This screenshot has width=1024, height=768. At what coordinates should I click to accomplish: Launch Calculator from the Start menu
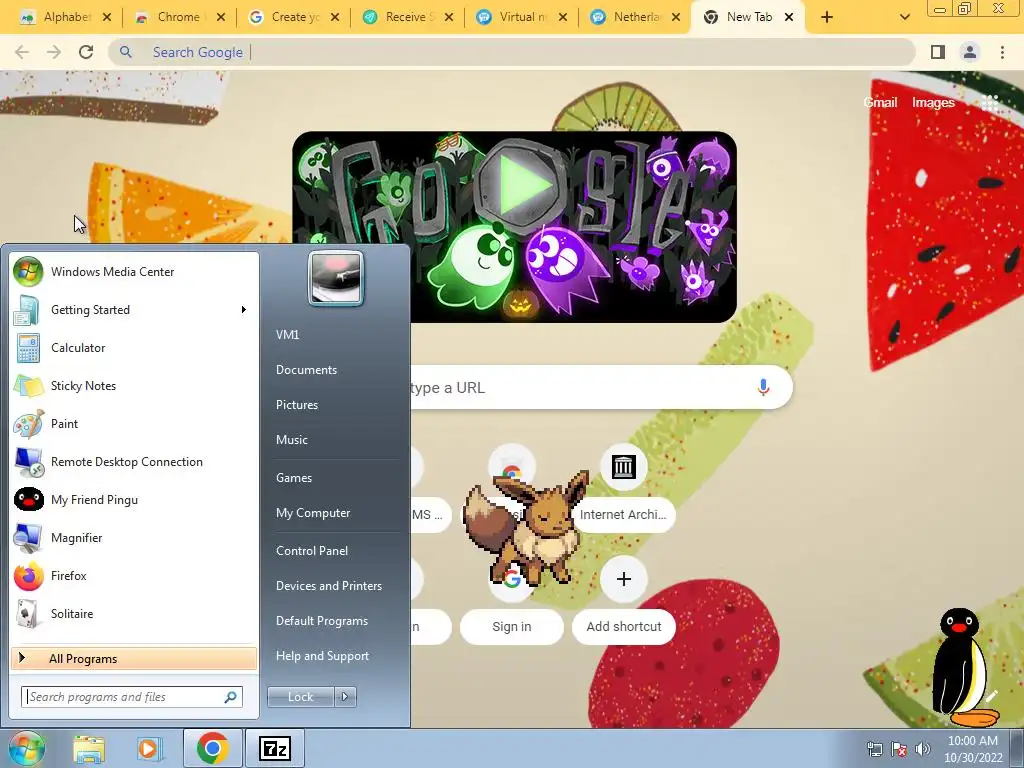(134, 347)
